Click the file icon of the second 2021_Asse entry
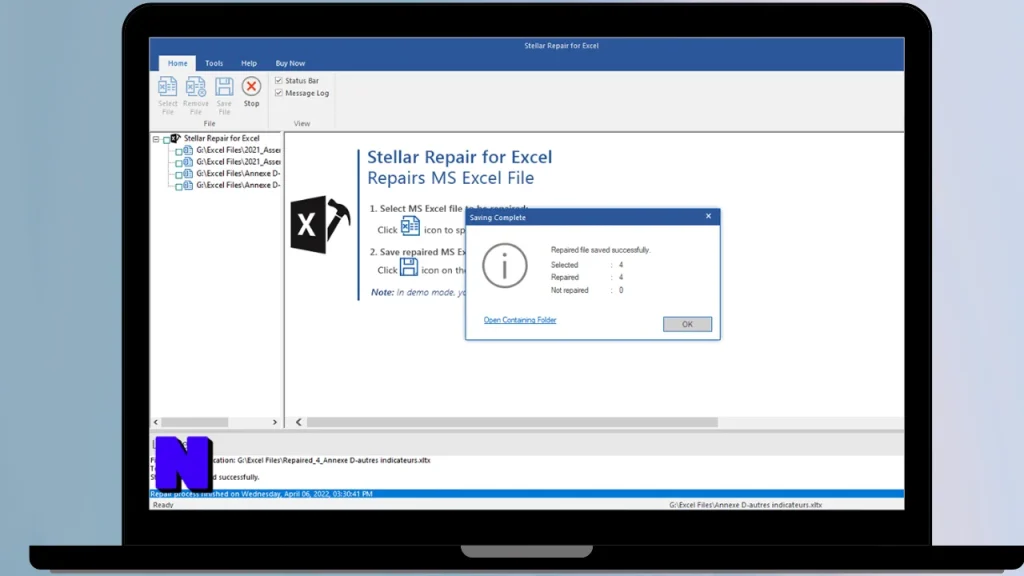The height and width of the screenshot is (576, 1024). click(188, 162)
